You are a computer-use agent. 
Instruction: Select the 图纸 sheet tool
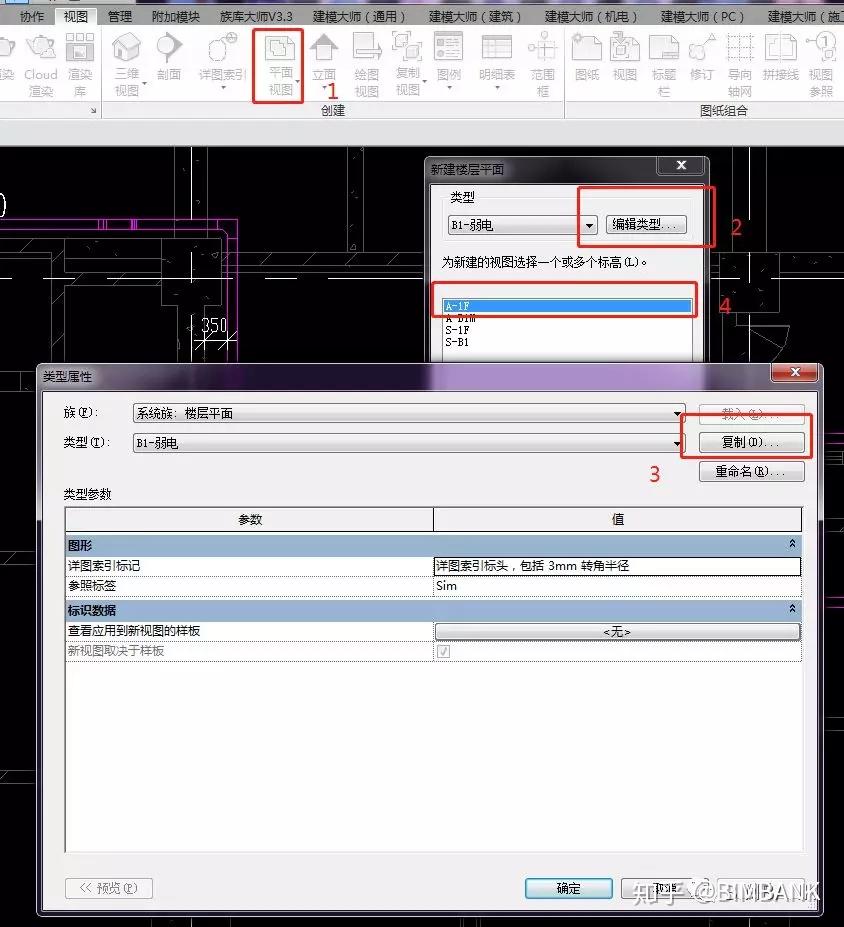pyautogui.click(x=587, y=58)
